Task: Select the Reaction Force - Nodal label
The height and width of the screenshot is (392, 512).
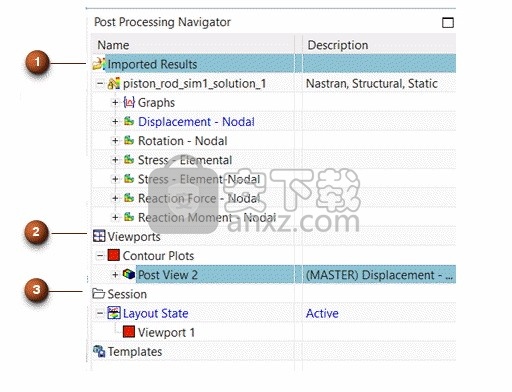Action: [199, 198]
